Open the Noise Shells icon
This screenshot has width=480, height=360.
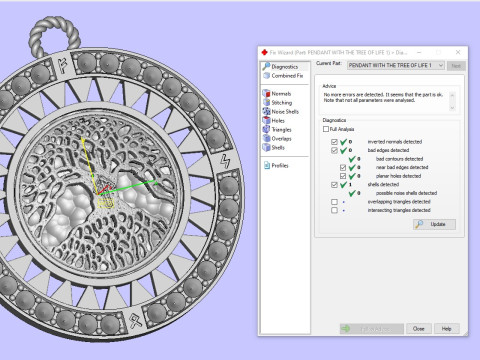tap(266, 112)
